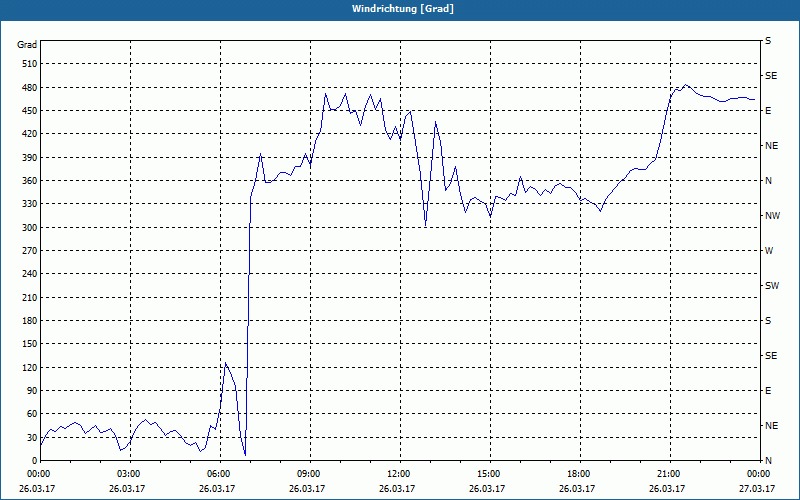Click the N compass label beside the 360 gridline
This screenshot has width=800, height=500.
pyautogui.click(x=769, y=181)
